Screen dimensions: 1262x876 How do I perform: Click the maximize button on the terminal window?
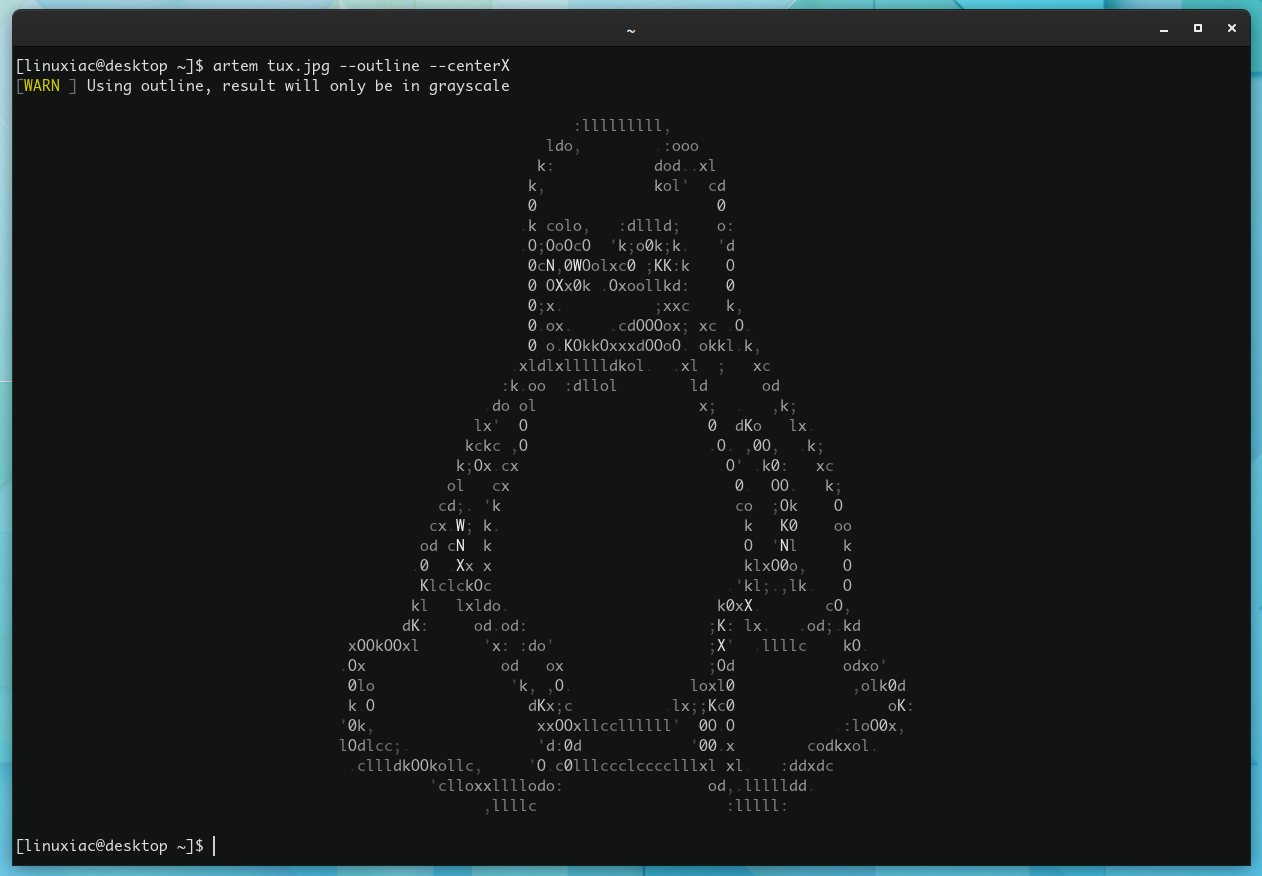pyautogui.click(x=1197, y=29)
